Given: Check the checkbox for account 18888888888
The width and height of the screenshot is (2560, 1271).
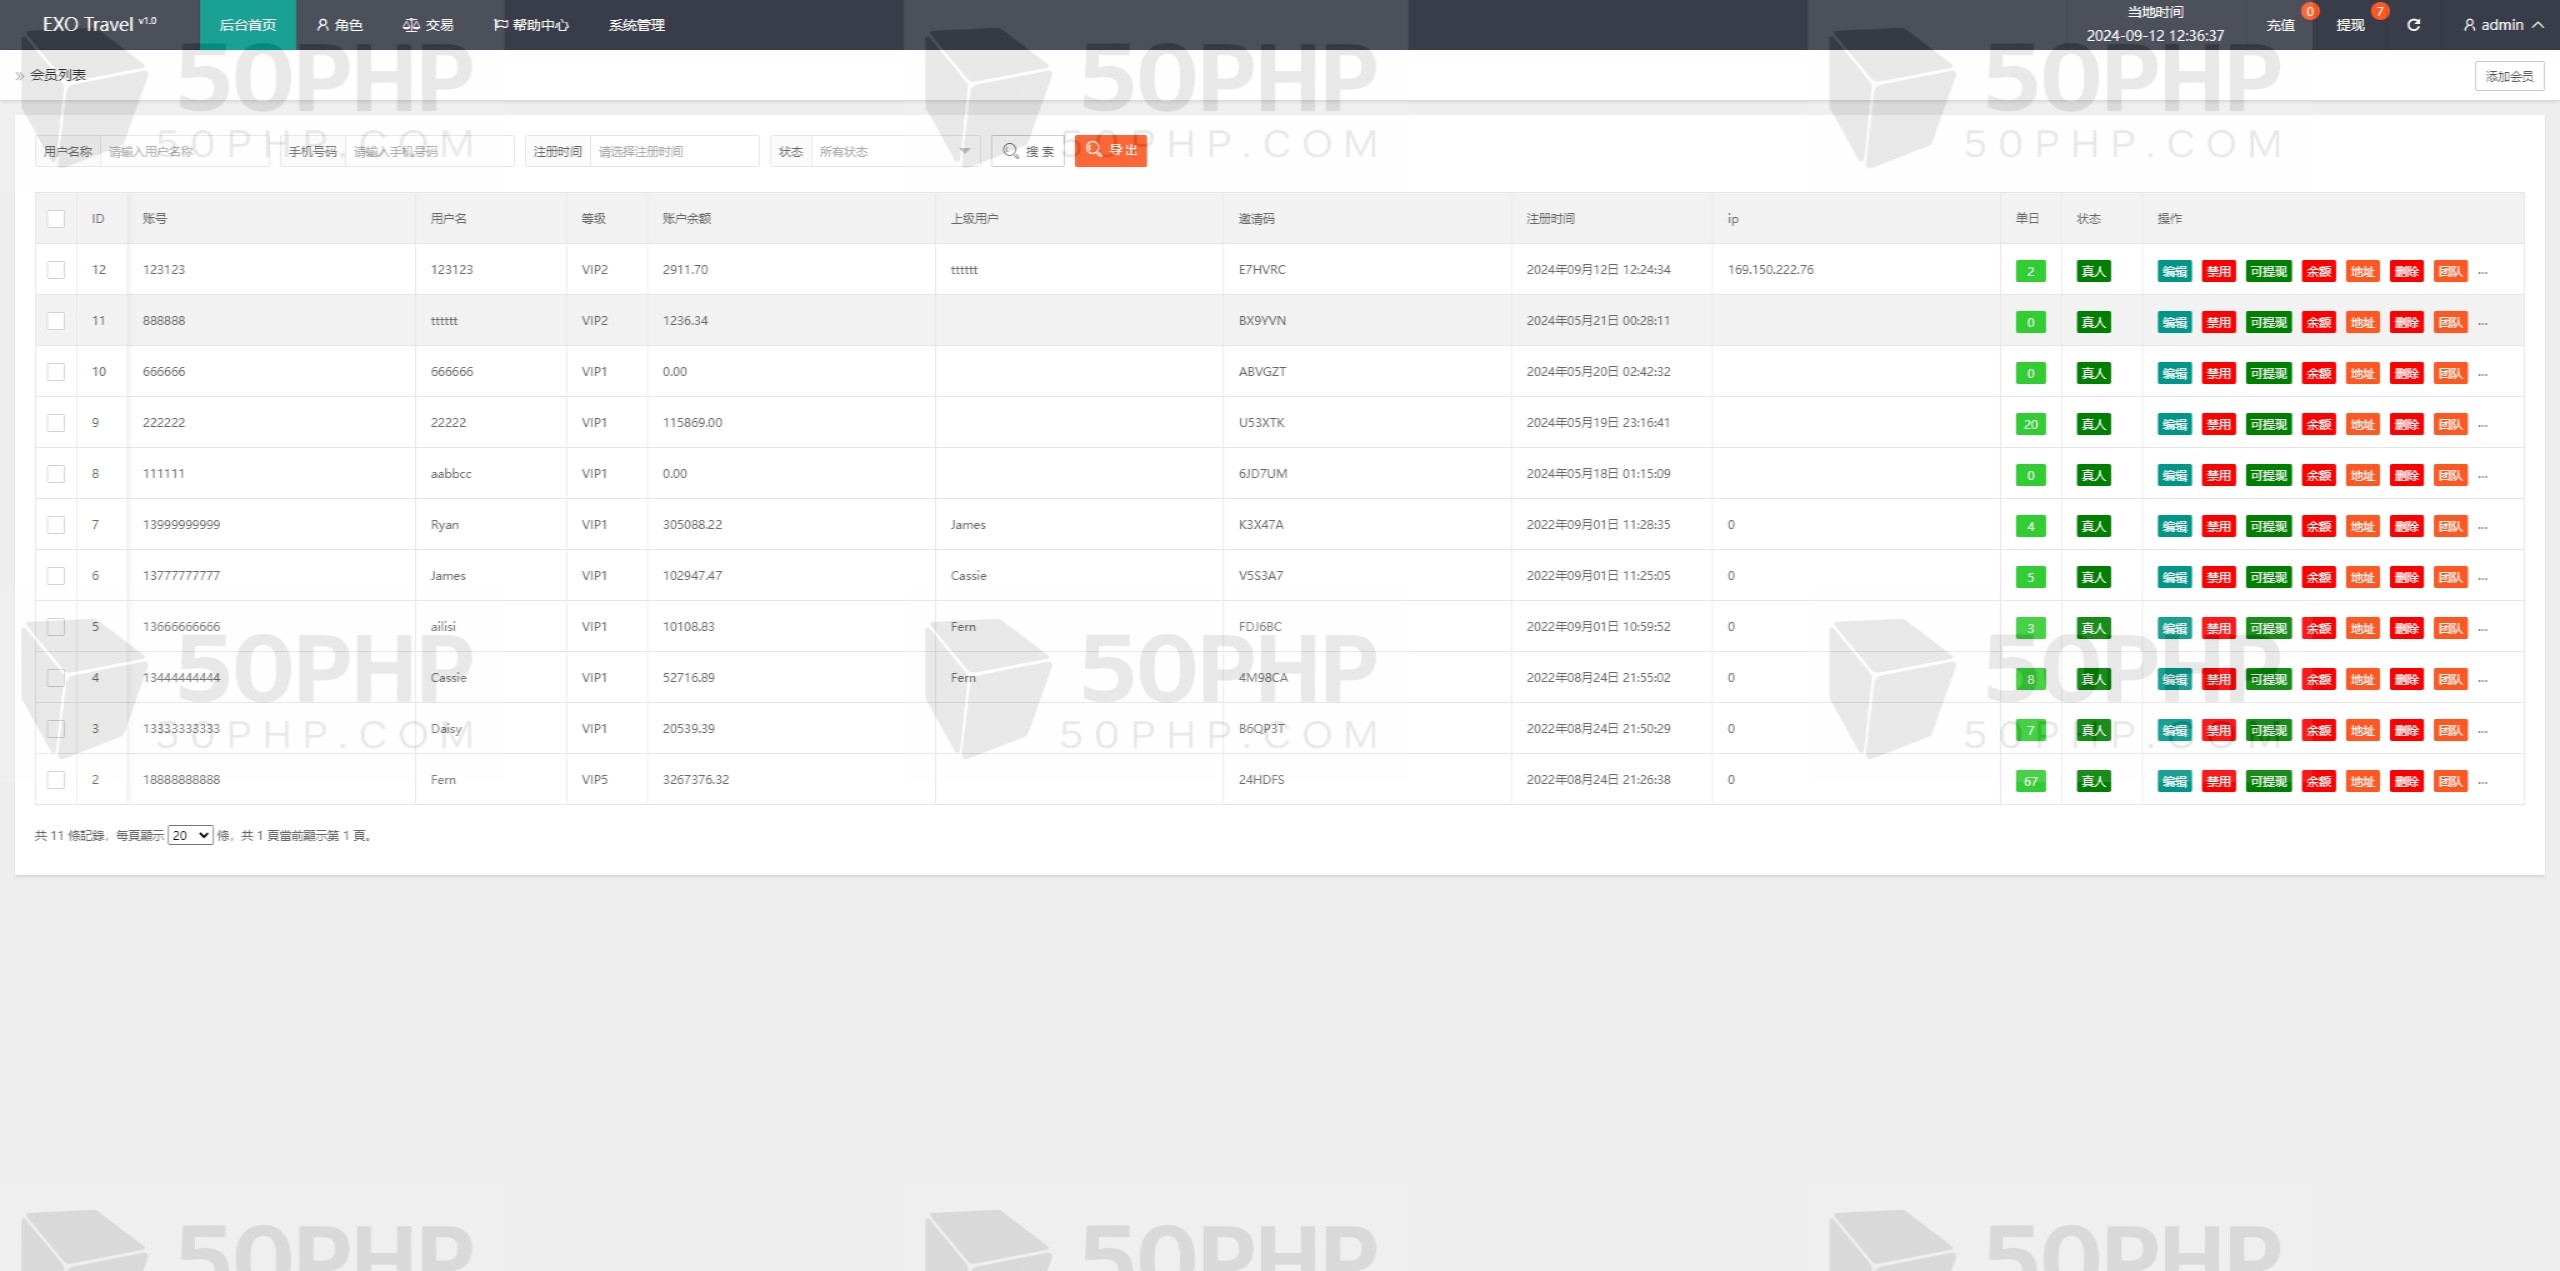Looking at the screenshot, I should click(x=56, y=780).
